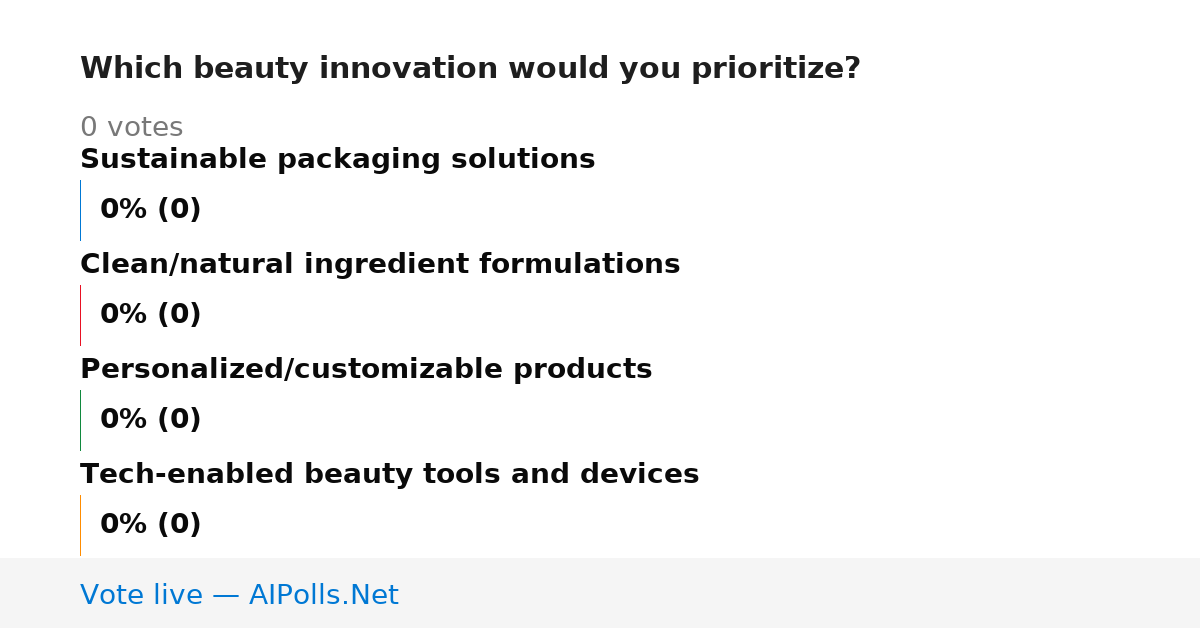Click orange bar for Tech-enabled tools
The height and width of the screenshot is (628, 1200).
click(x=80, y=525)
